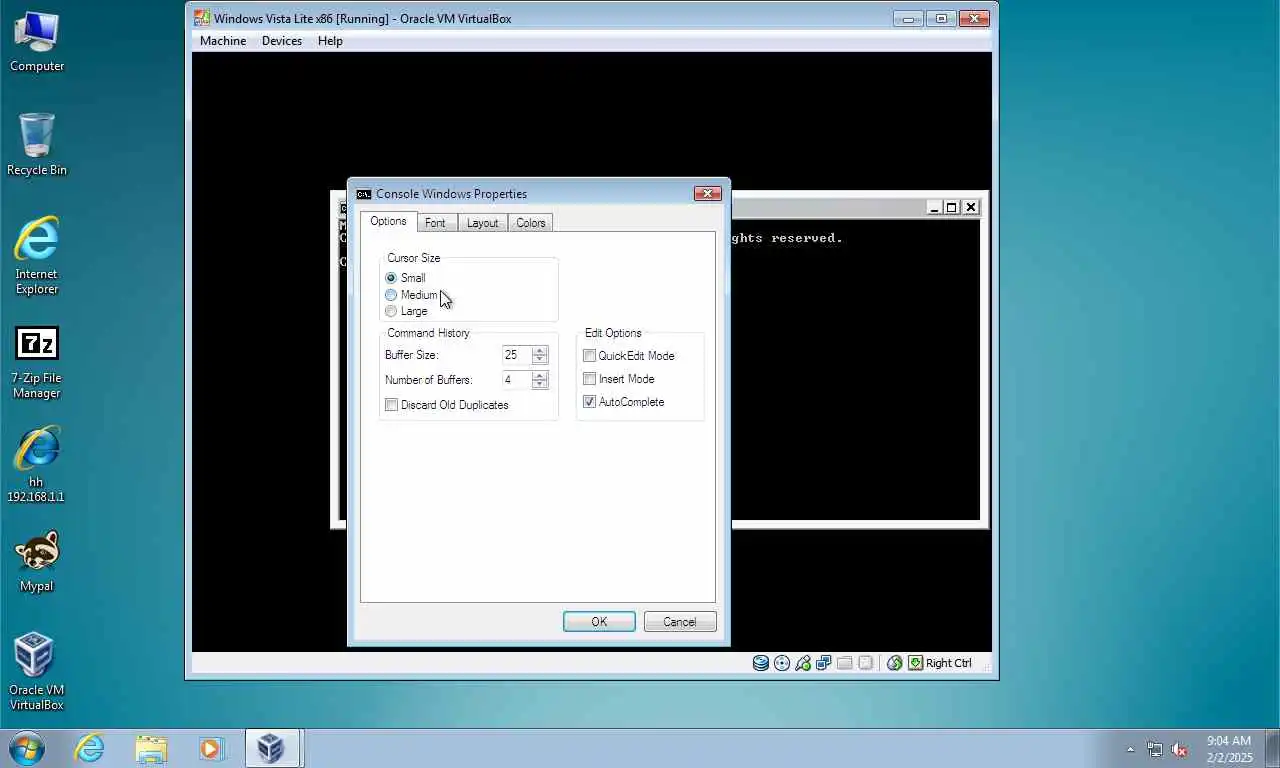Click the host key capture arrow icon

pos(915,663)
